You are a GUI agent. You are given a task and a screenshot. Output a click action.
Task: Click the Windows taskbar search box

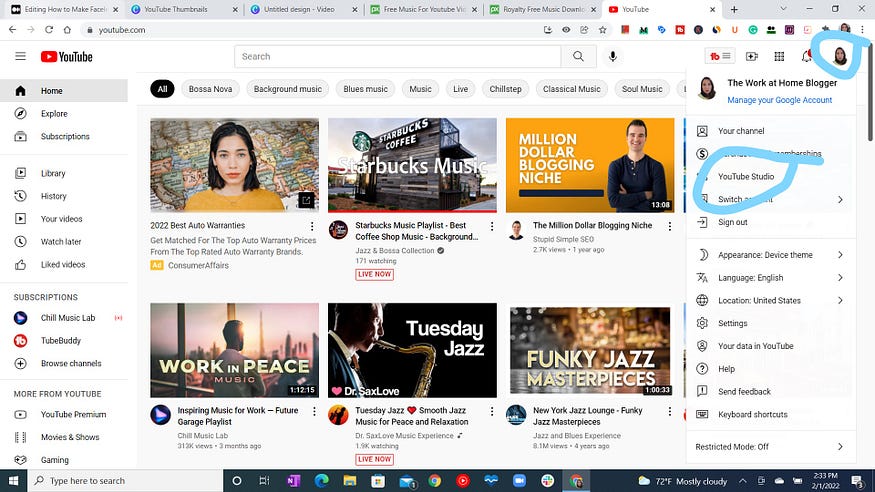pyautogui.click(x=125, y=481)
